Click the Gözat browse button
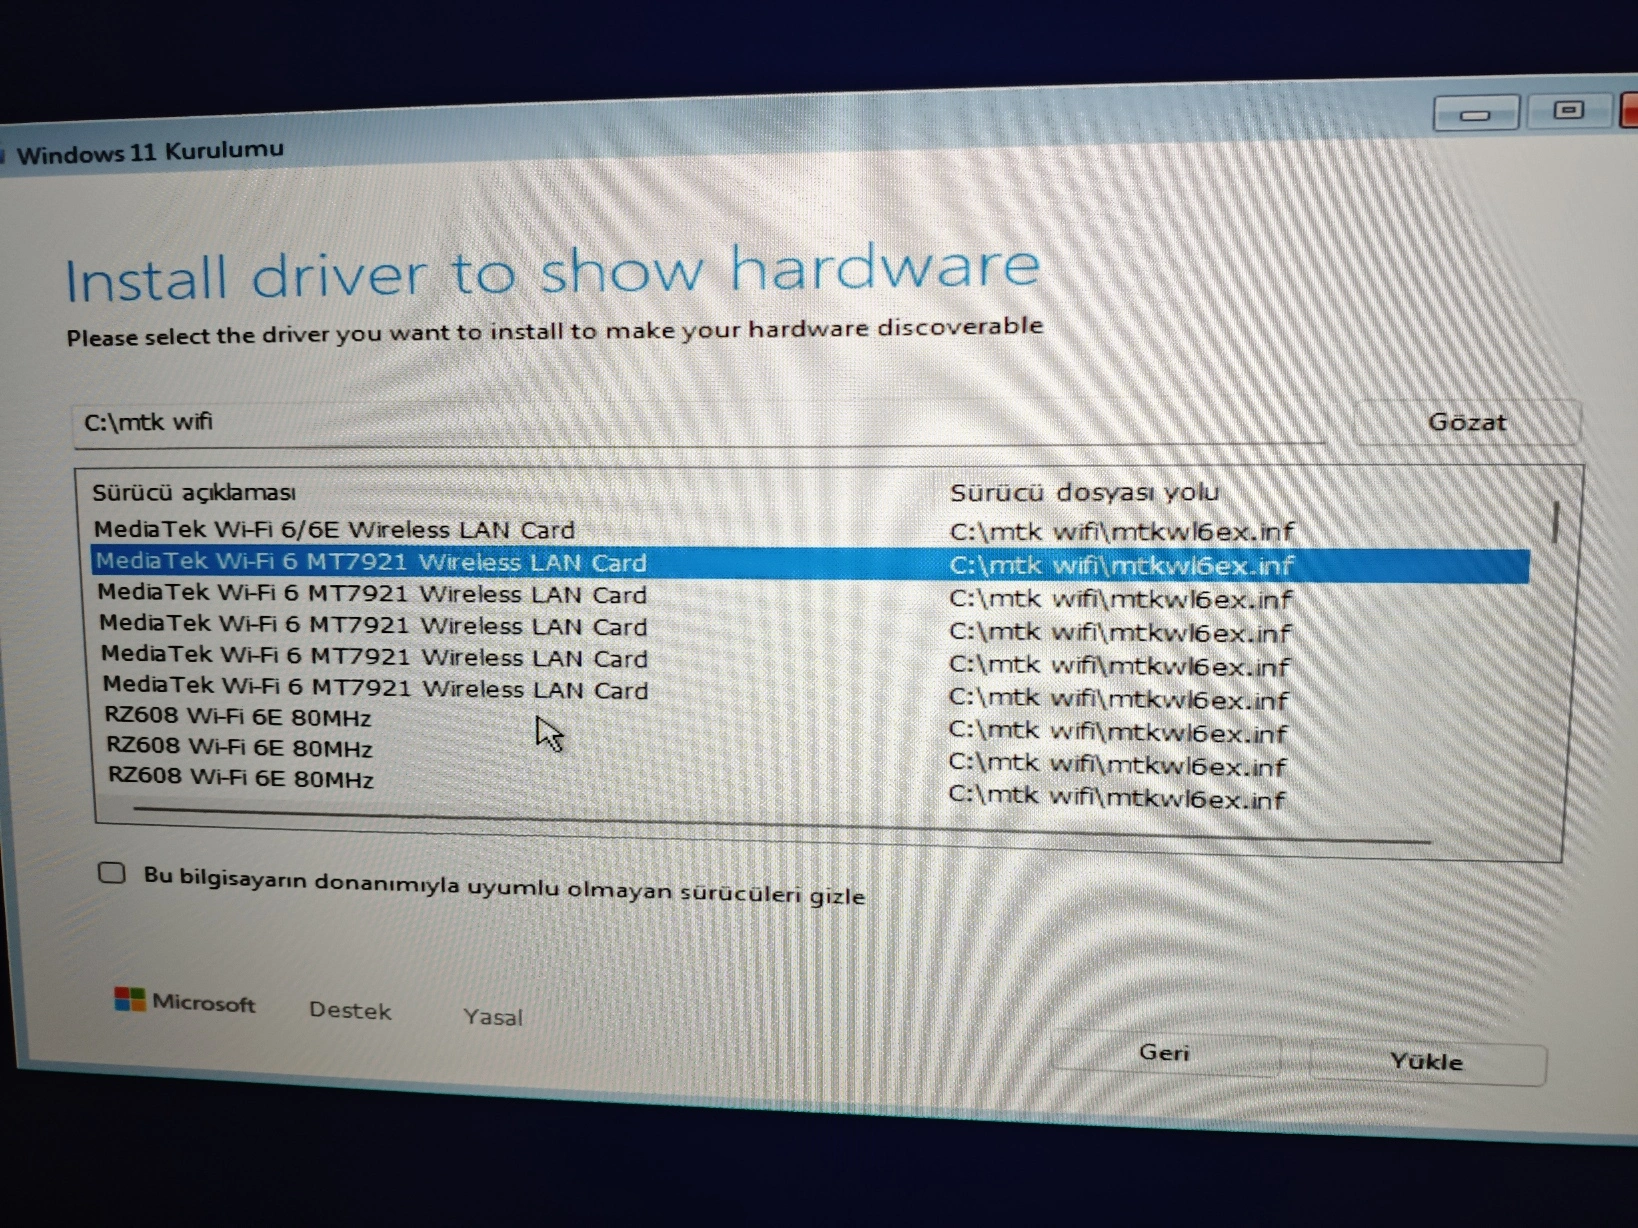Image resolution: width=1638 pixels, height=1228 pixels. [x=1466, y=422]
